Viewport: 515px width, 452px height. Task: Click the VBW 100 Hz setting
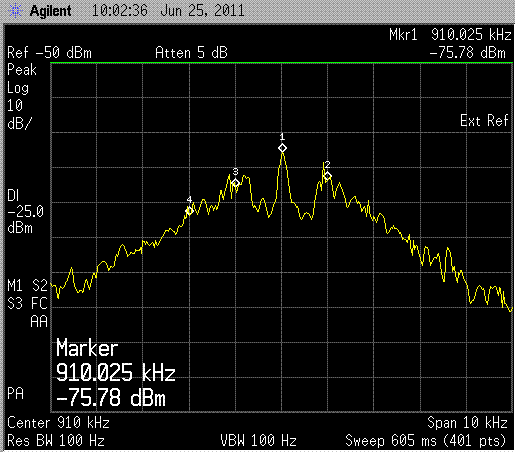258,441
